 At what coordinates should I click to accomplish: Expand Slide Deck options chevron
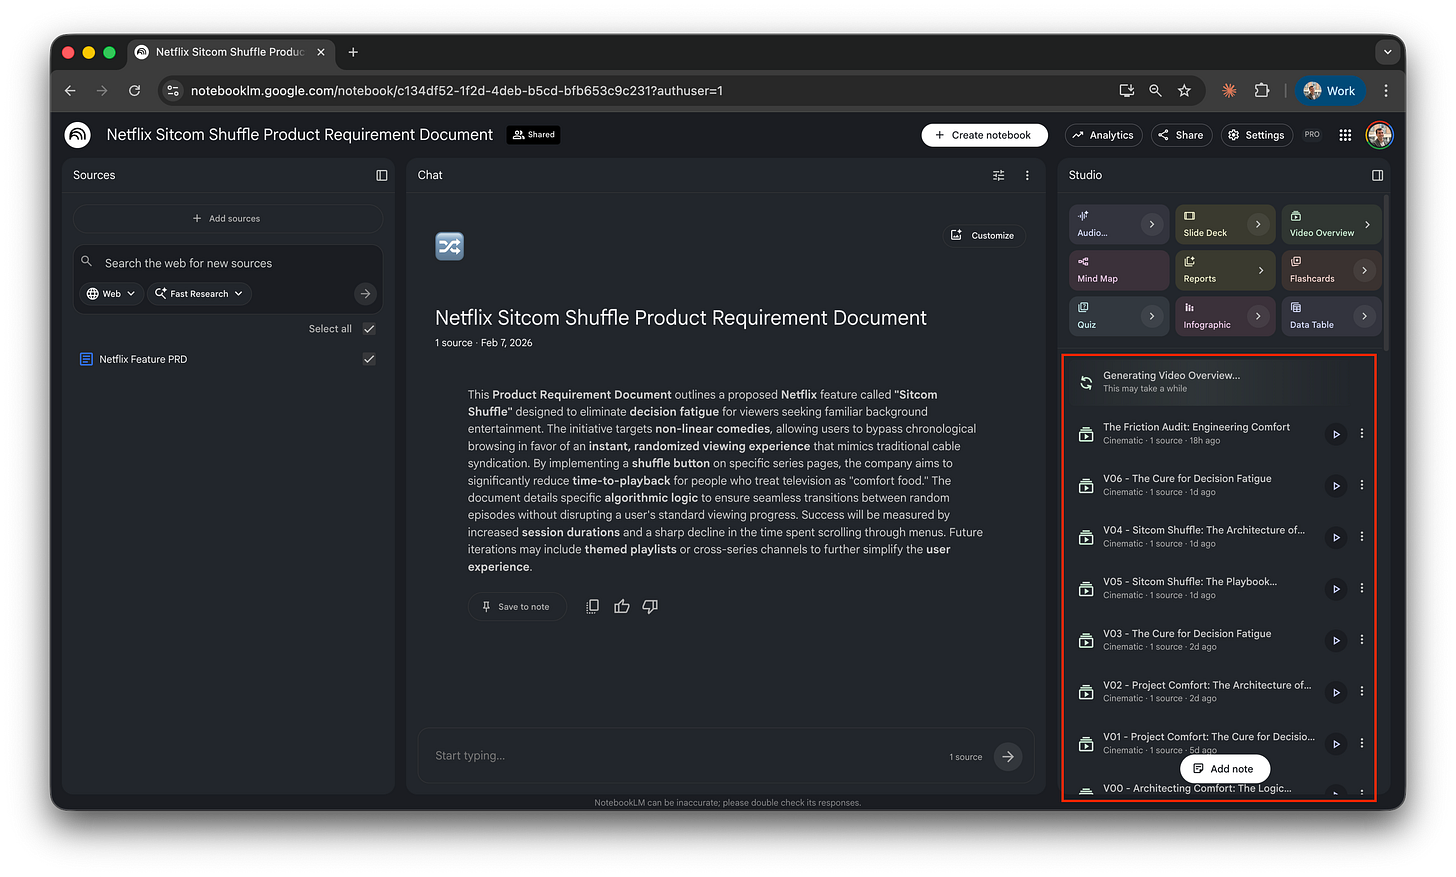coord(1258,225)
